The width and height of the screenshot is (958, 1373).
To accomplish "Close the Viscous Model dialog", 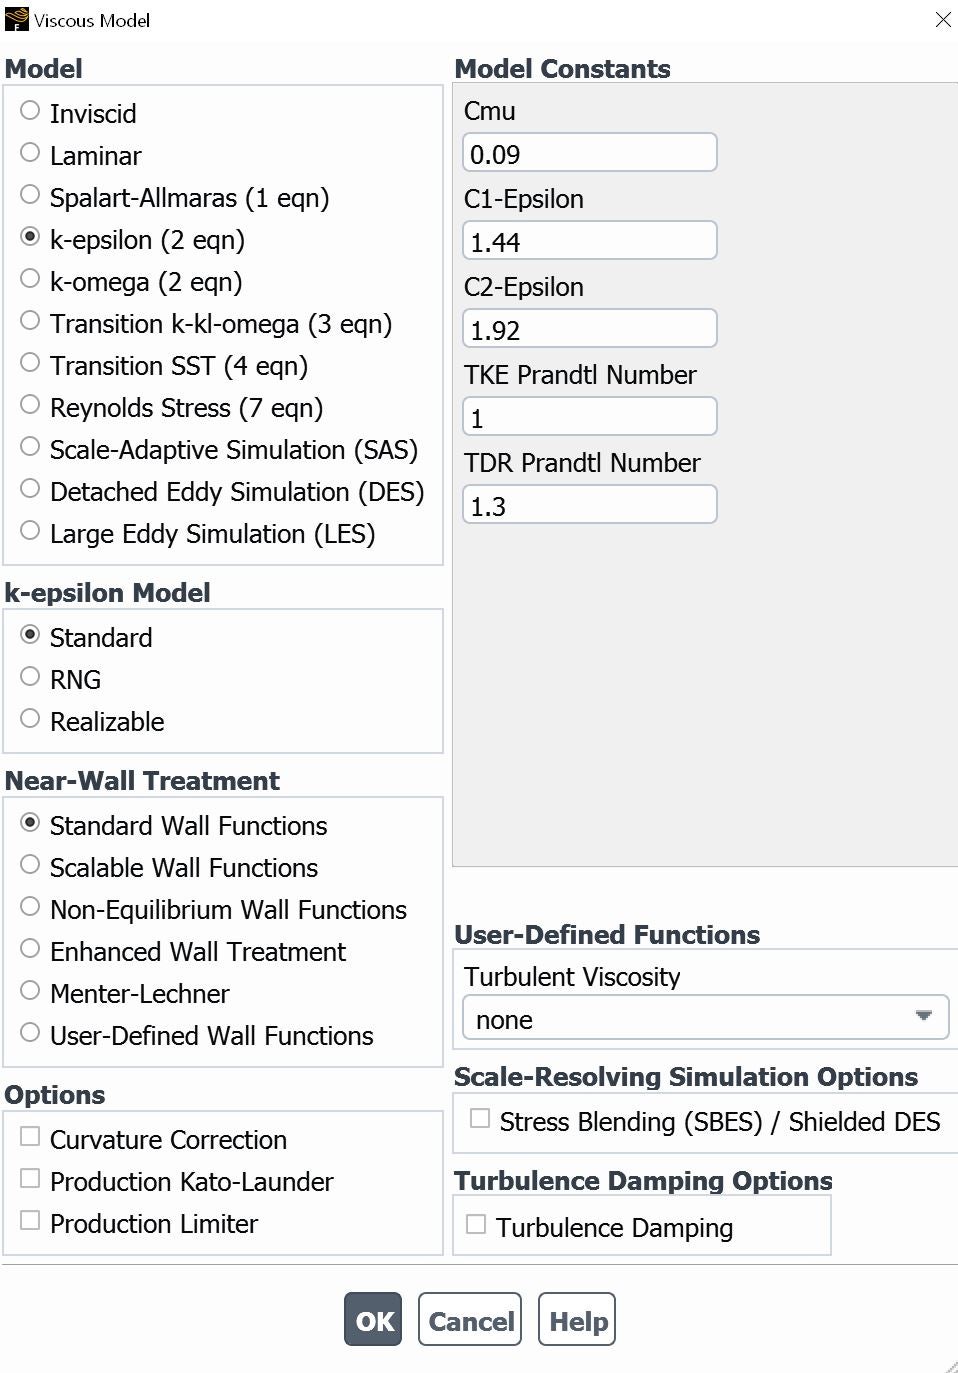I will point(942,20).
